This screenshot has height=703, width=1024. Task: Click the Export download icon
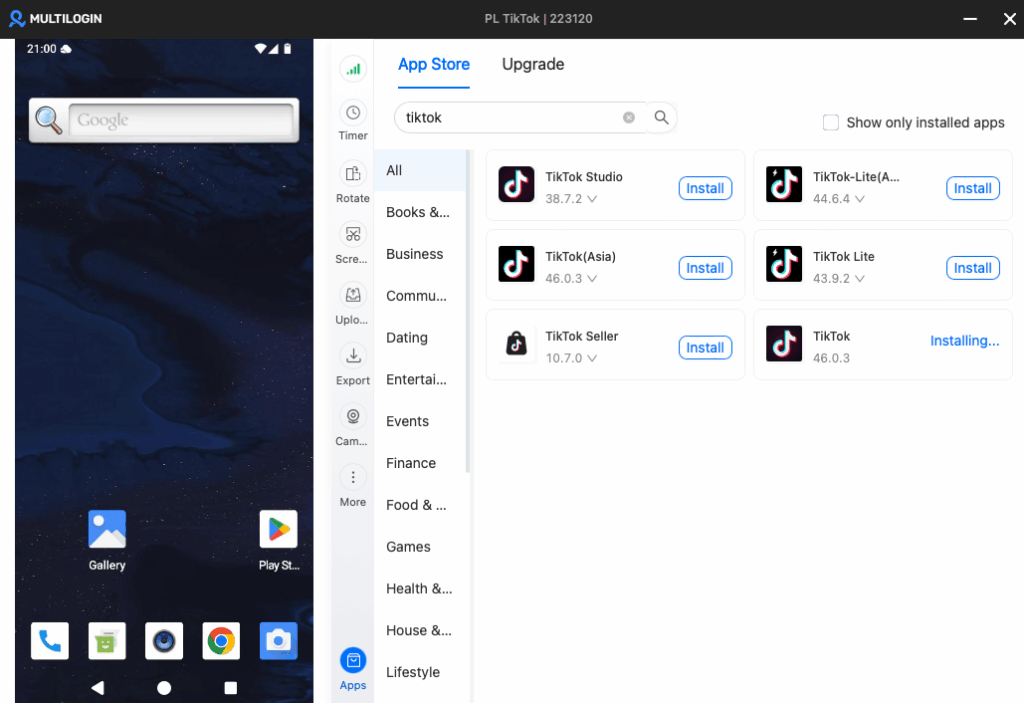(x=353, y=356)
